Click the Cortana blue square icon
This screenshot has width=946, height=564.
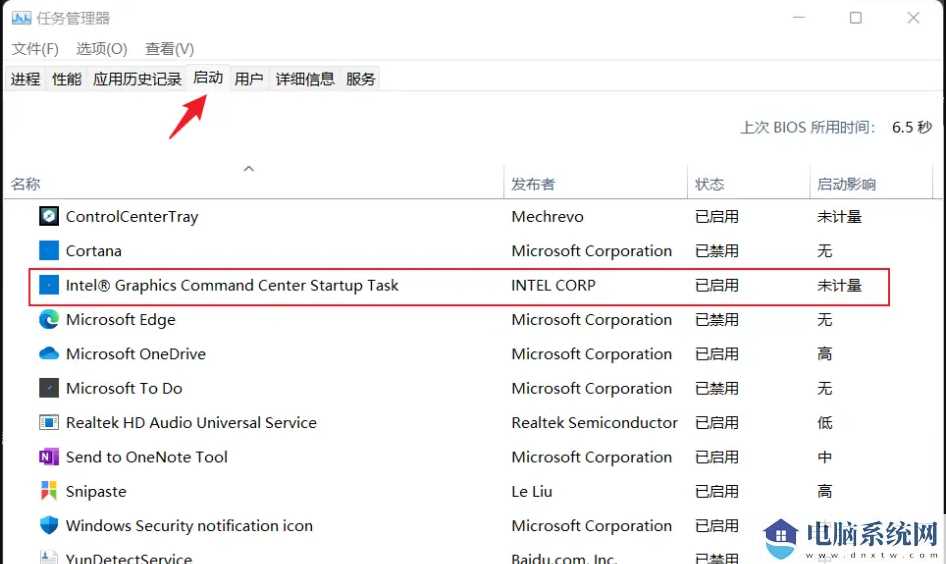49,250
